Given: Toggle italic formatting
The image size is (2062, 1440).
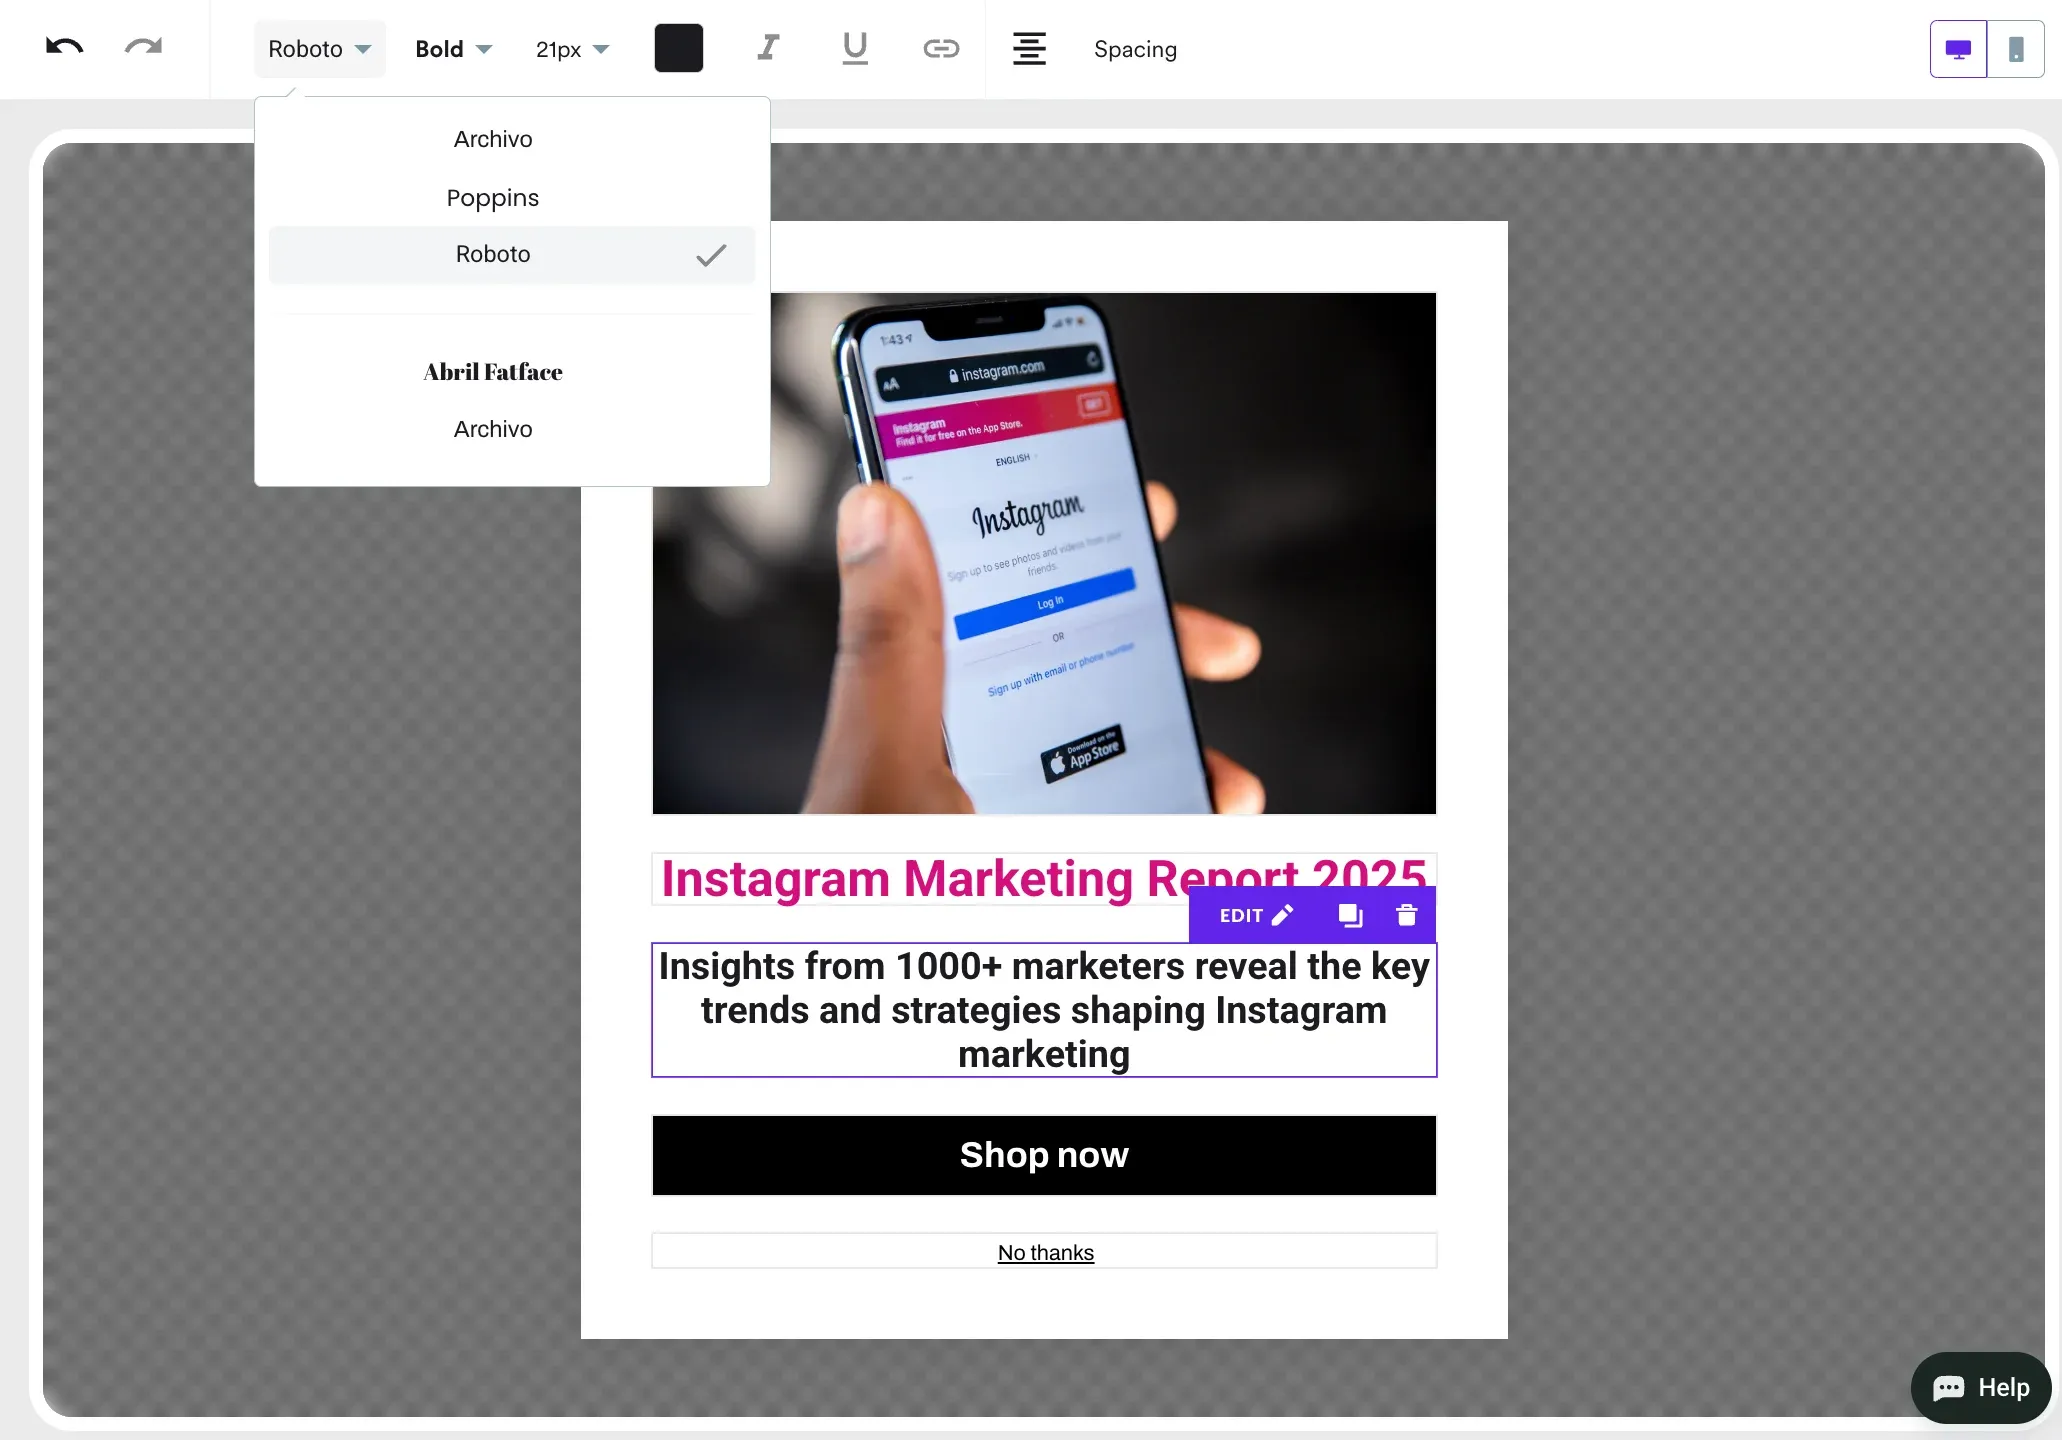Looking at the screenshot, I should point(768,48).
